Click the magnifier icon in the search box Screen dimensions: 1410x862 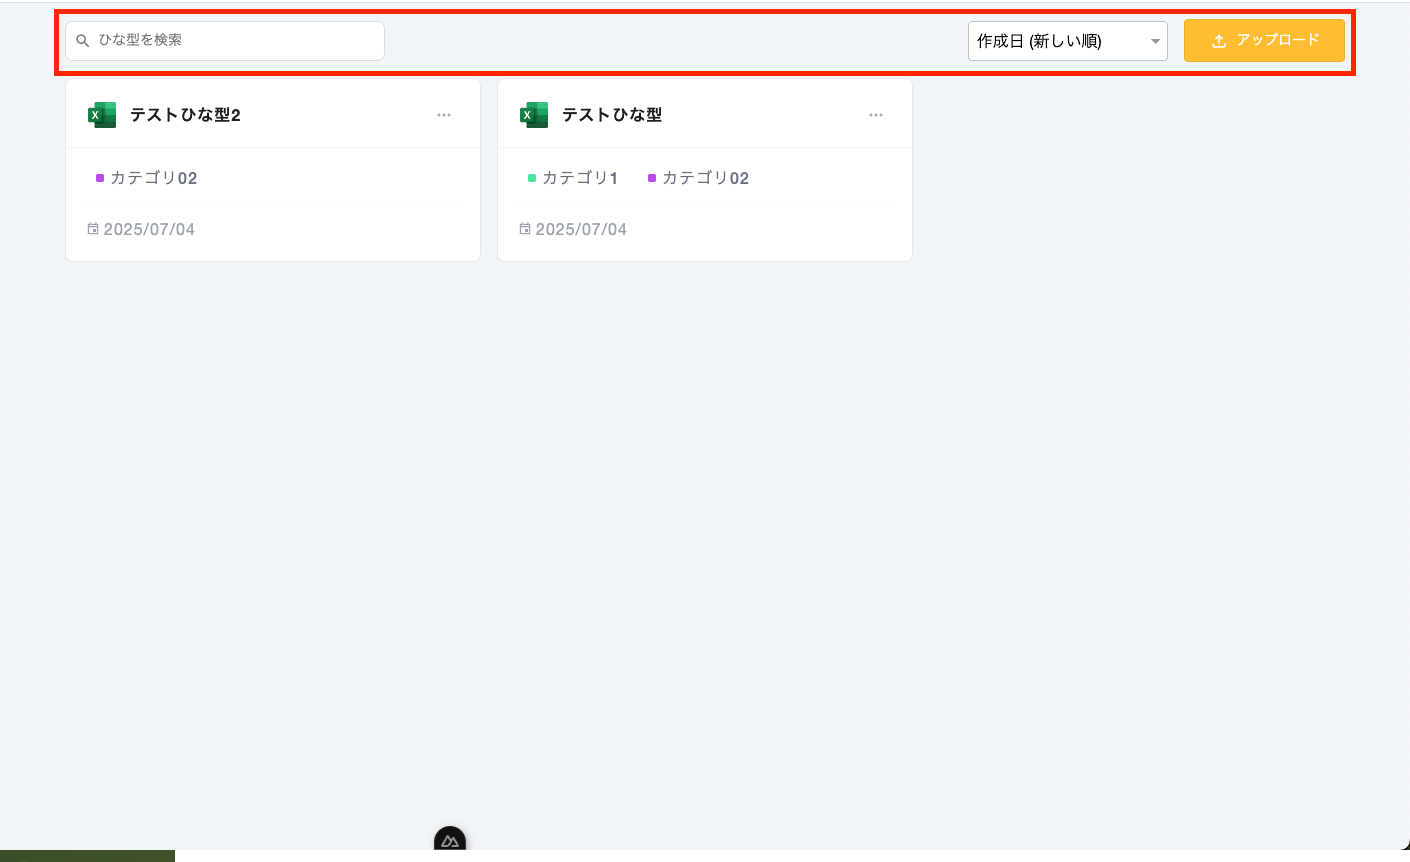(82, 41)
